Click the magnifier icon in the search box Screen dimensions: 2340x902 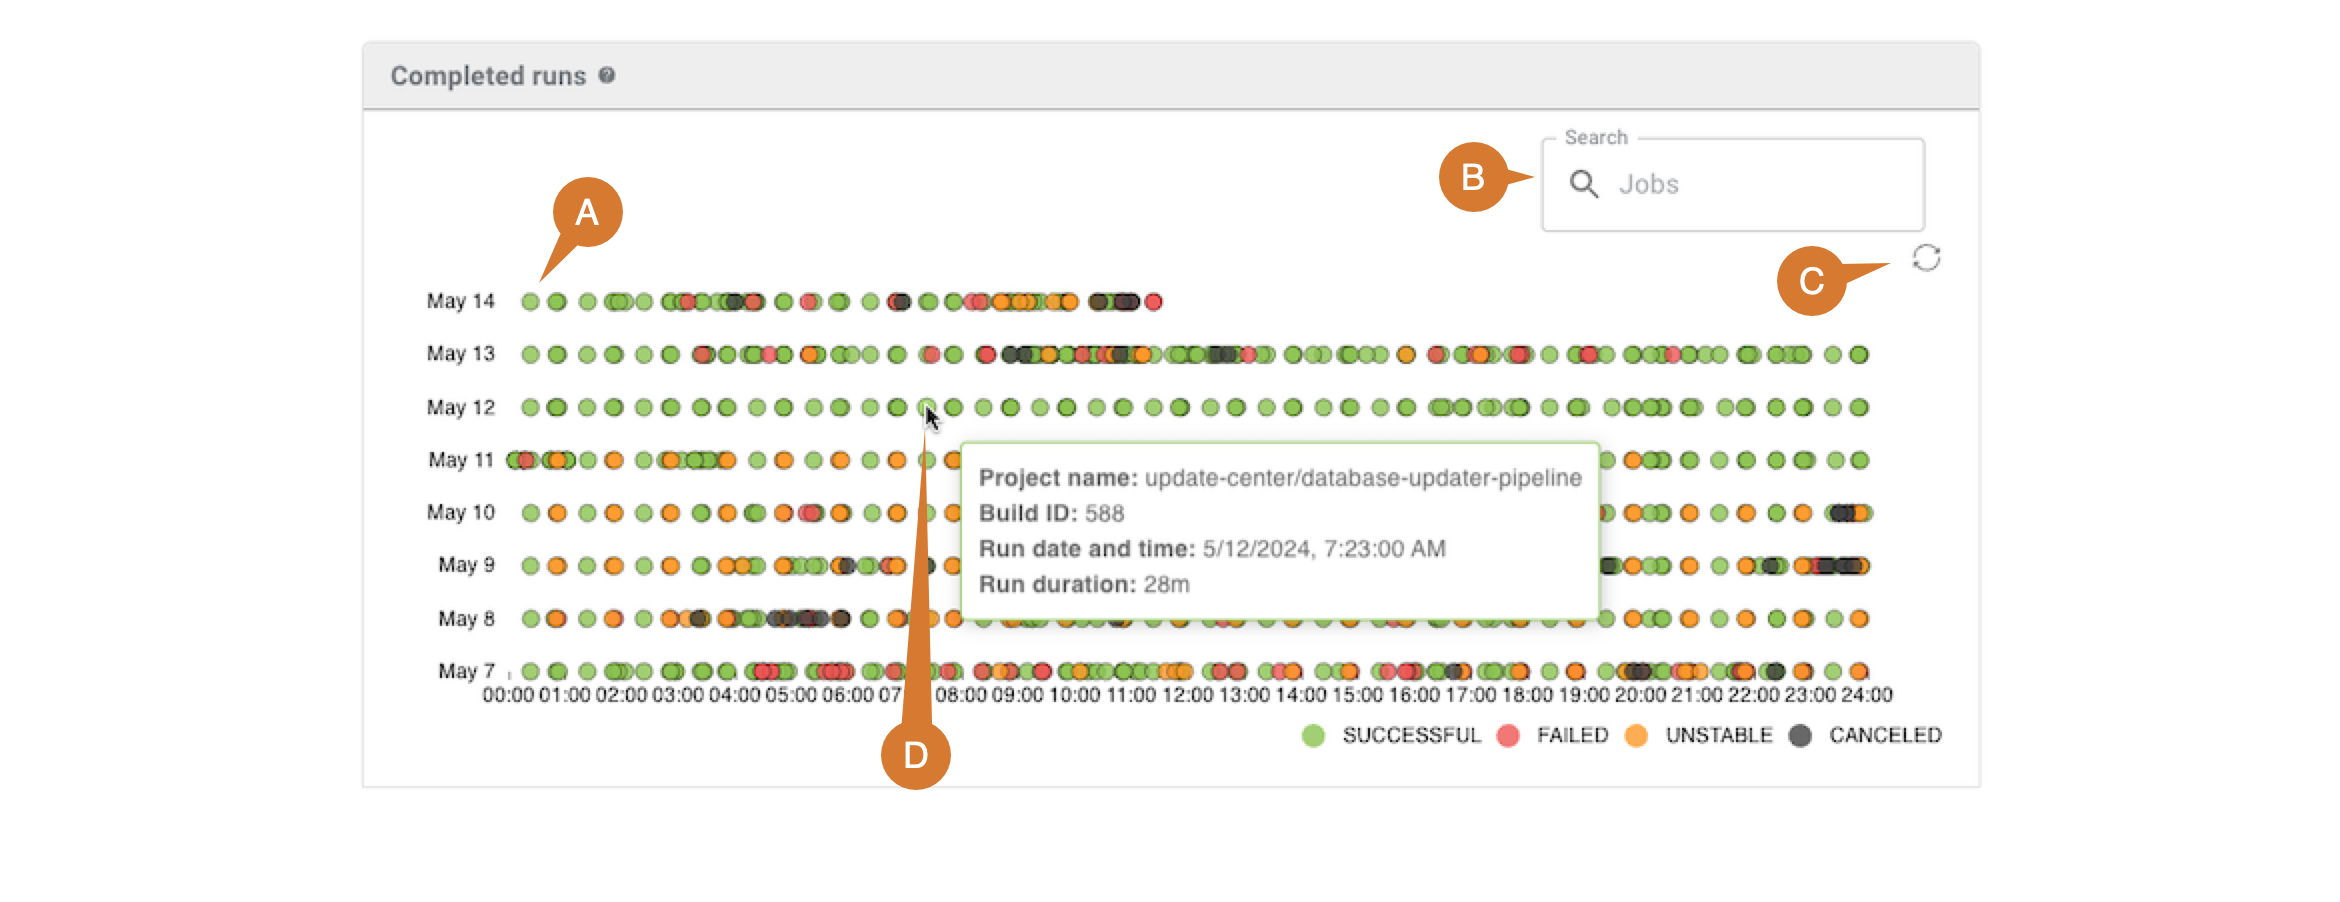pyautogui.click(x=1583, y=184)
